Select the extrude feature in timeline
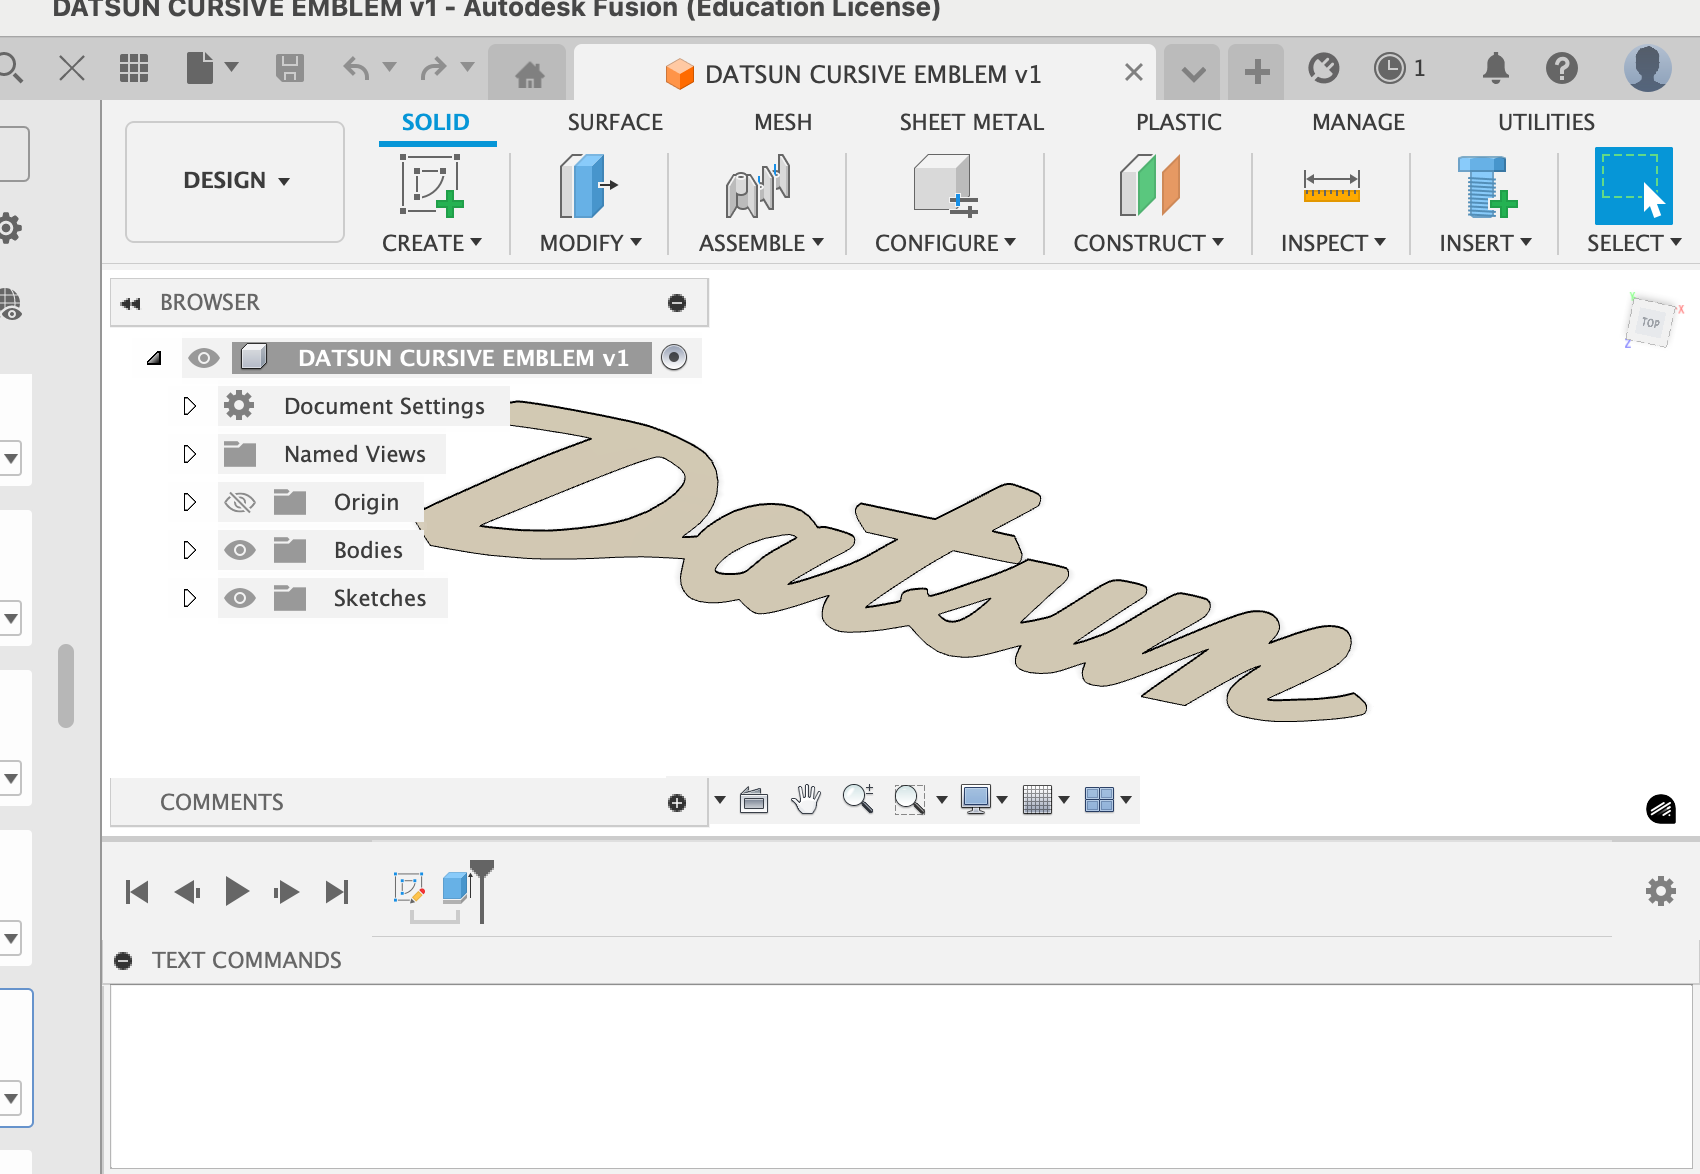The height and width of the screenshot is (1174, 1700). 456,888
